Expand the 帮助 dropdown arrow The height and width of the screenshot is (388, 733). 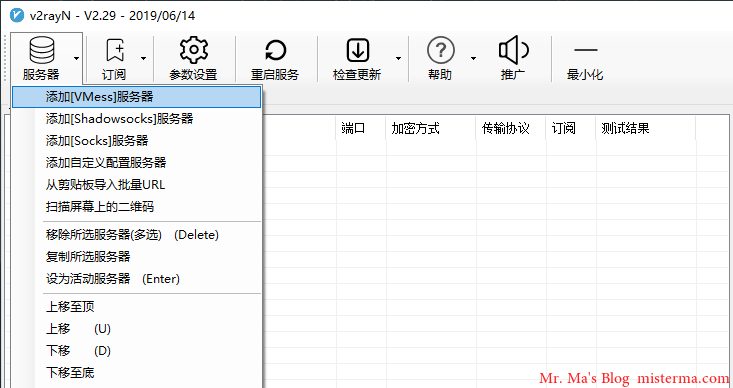(x=474, y=58)
